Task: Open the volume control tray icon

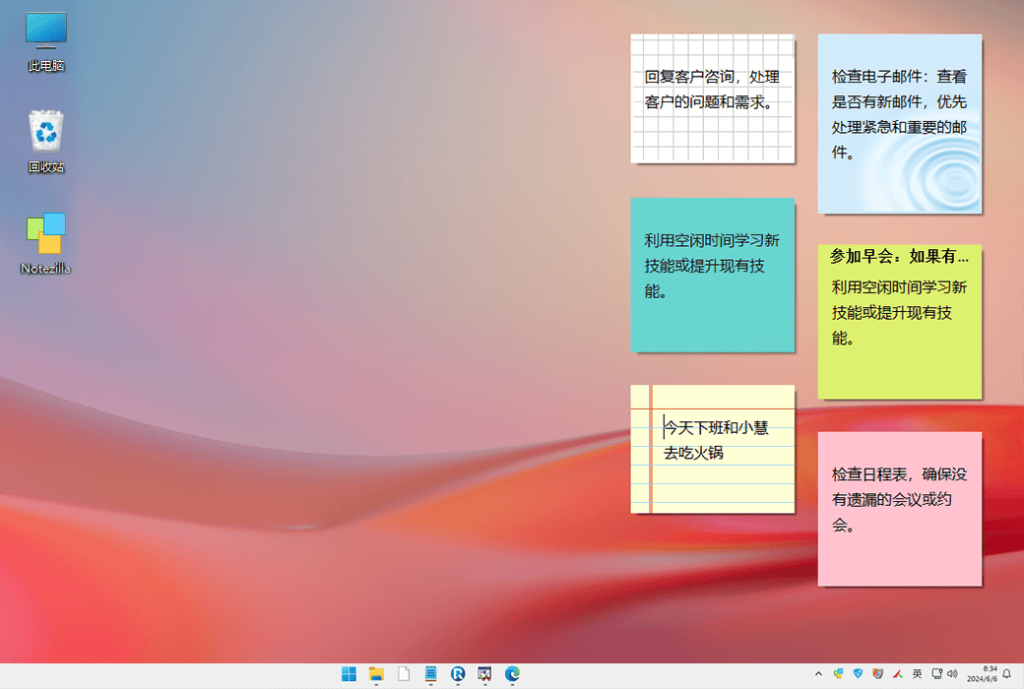Action: pyautogui.click(x=952, y=674)
